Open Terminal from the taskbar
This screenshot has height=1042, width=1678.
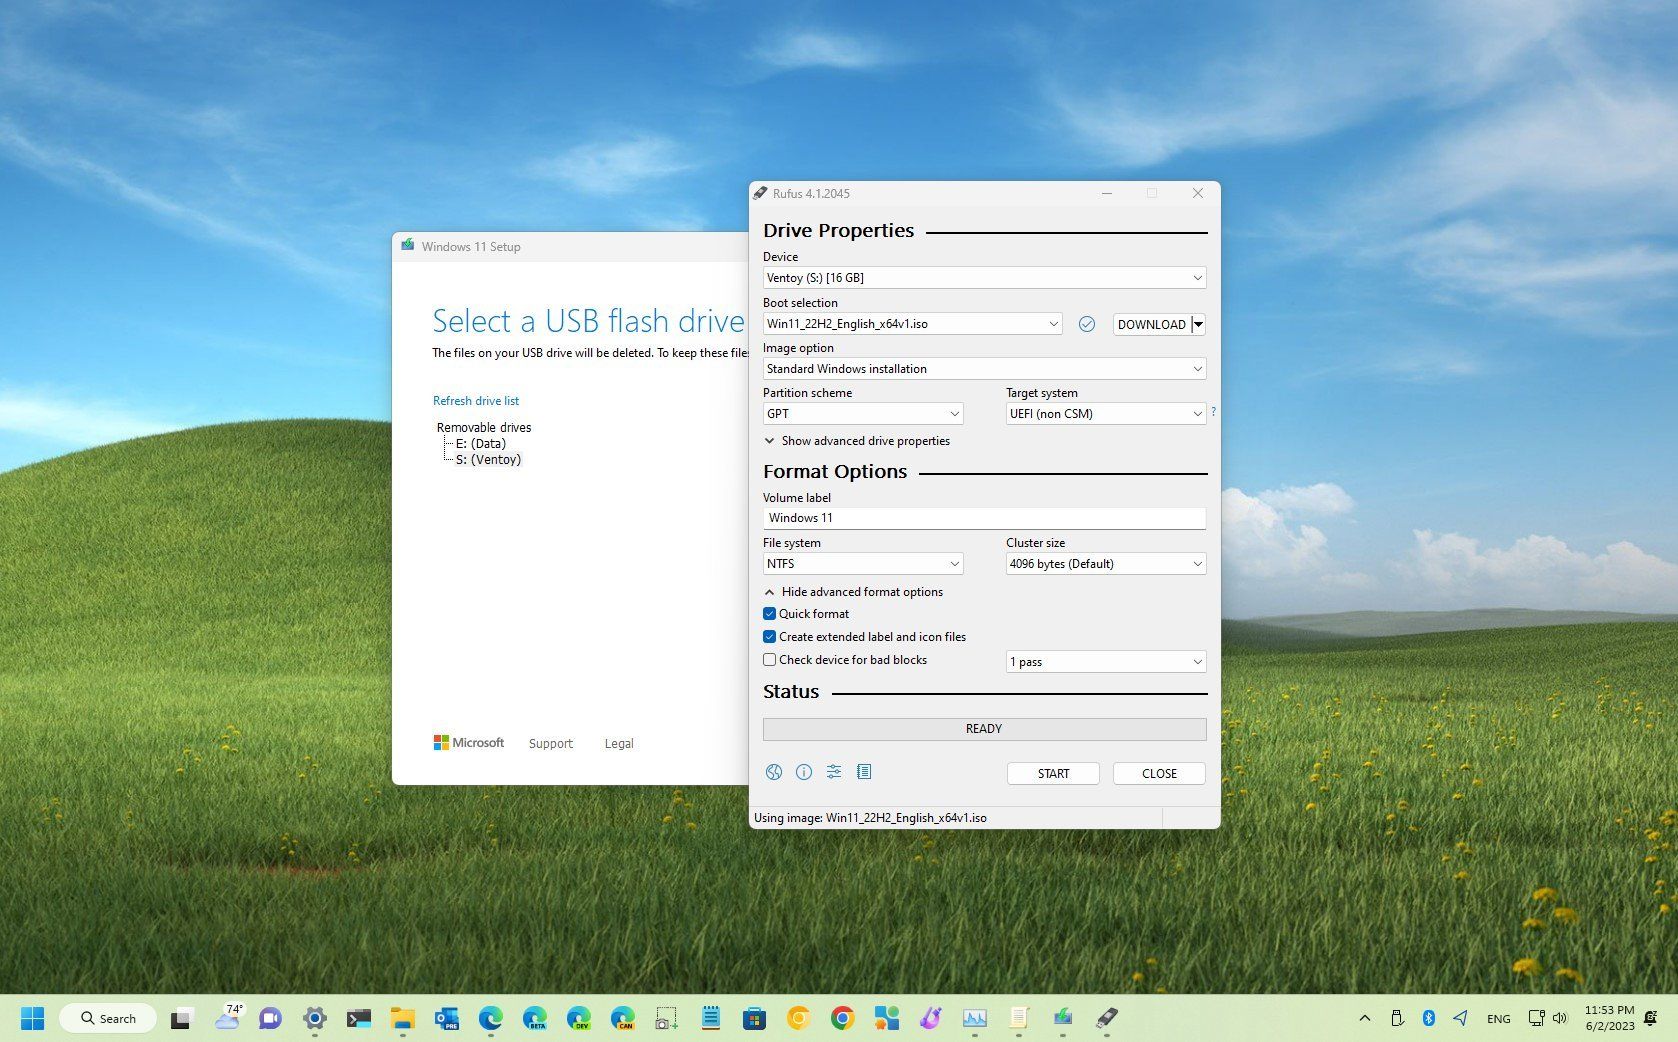pos(359,1019)
